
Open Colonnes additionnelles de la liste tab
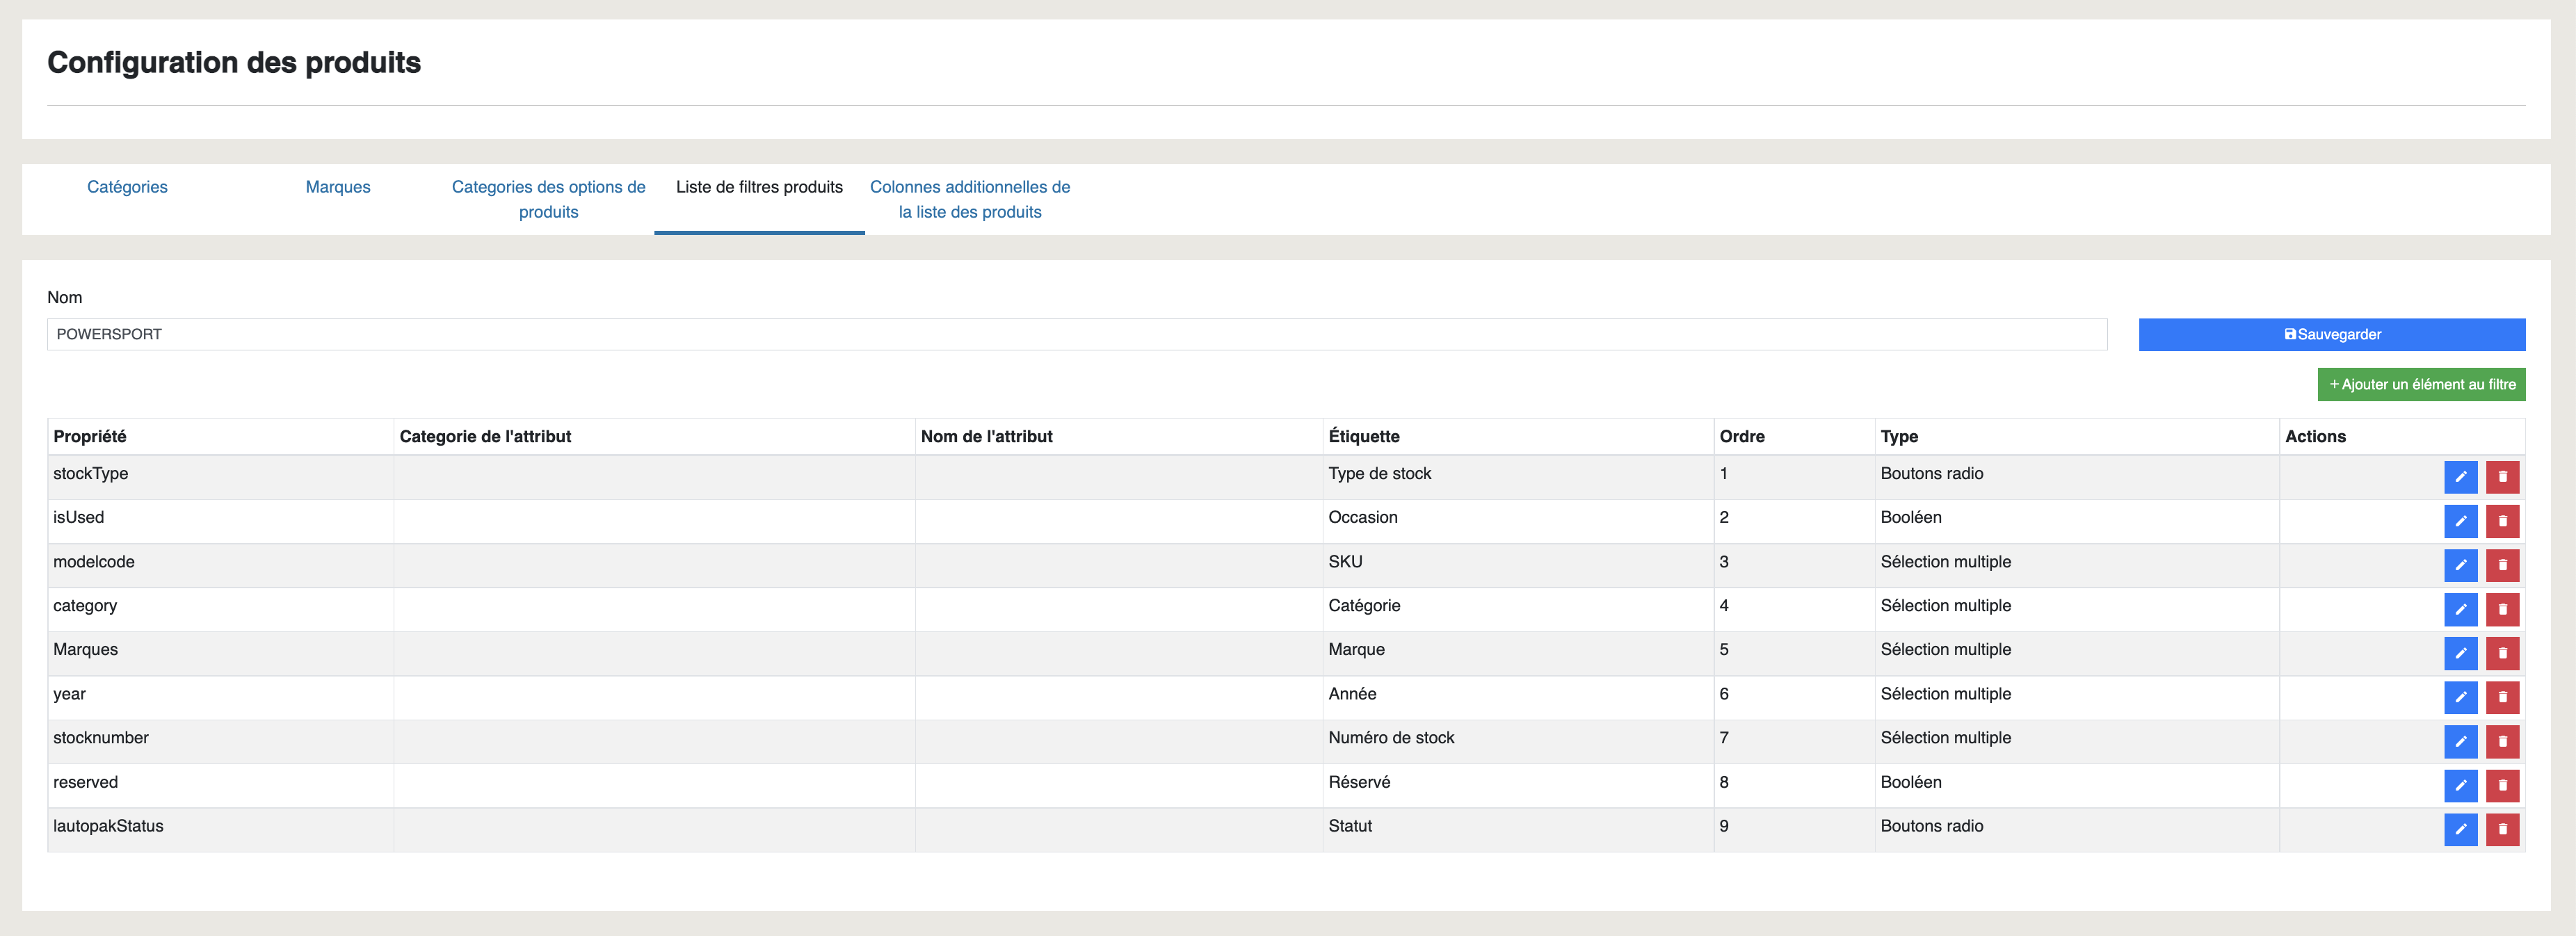click(x=969, y=199)
